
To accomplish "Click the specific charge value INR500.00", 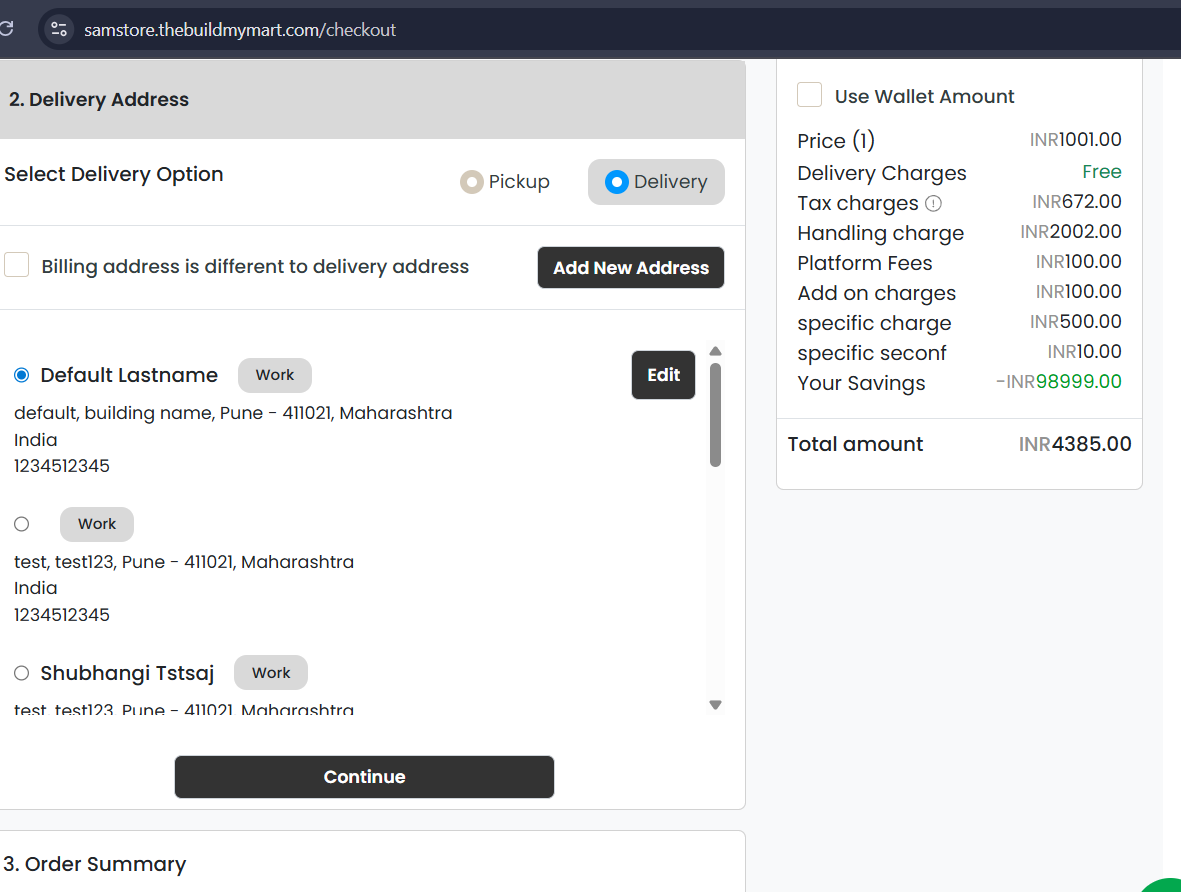I will pos(1076,322).
